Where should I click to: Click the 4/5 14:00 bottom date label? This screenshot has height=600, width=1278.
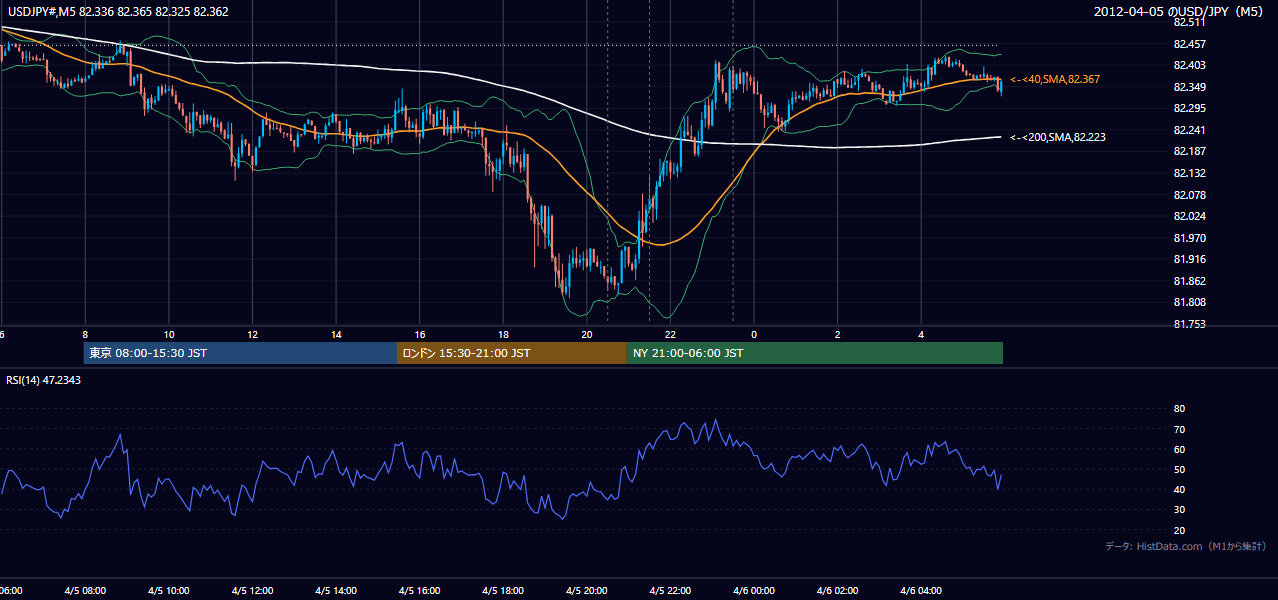[x=337, y=591]
